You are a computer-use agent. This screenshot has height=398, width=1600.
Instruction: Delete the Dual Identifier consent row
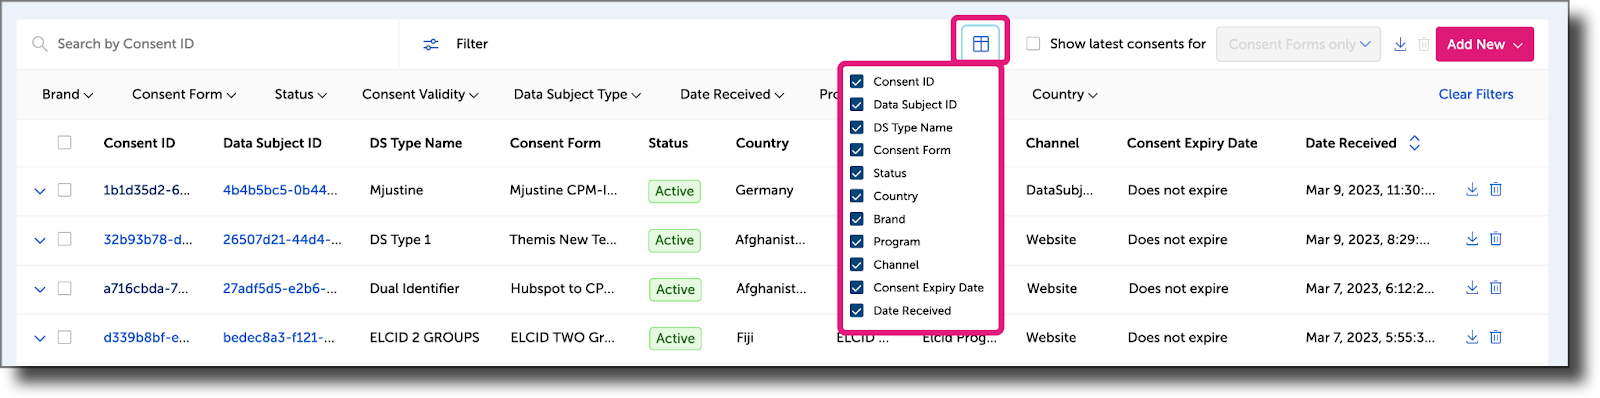click(x=1496, y=288)
